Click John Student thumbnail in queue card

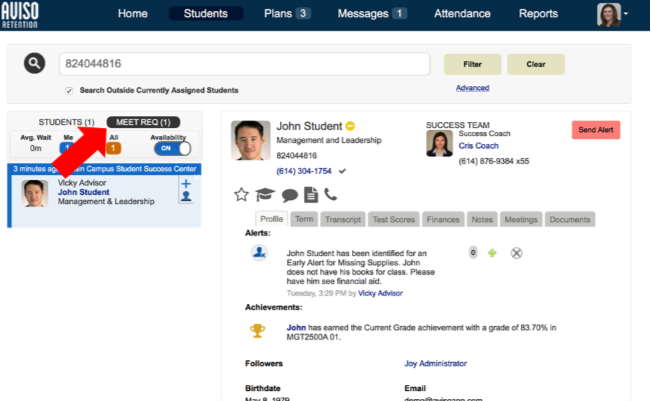tap(34, 193)
